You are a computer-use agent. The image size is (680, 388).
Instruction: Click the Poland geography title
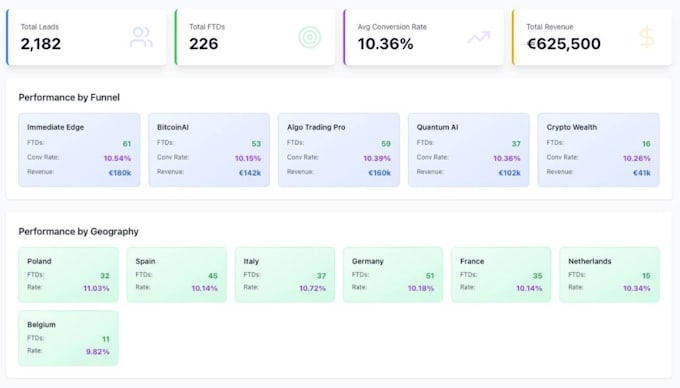tap(39, 261)
